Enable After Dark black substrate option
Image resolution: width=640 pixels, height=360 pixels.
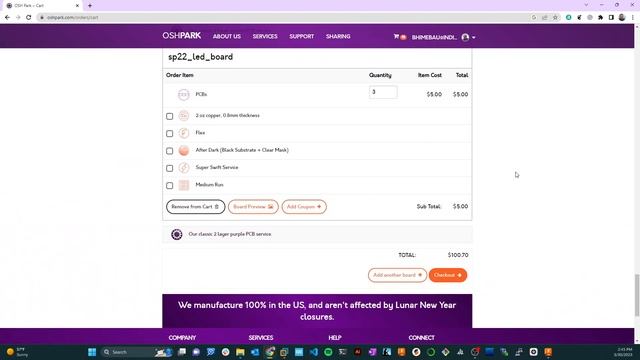(x=169, y=151)
